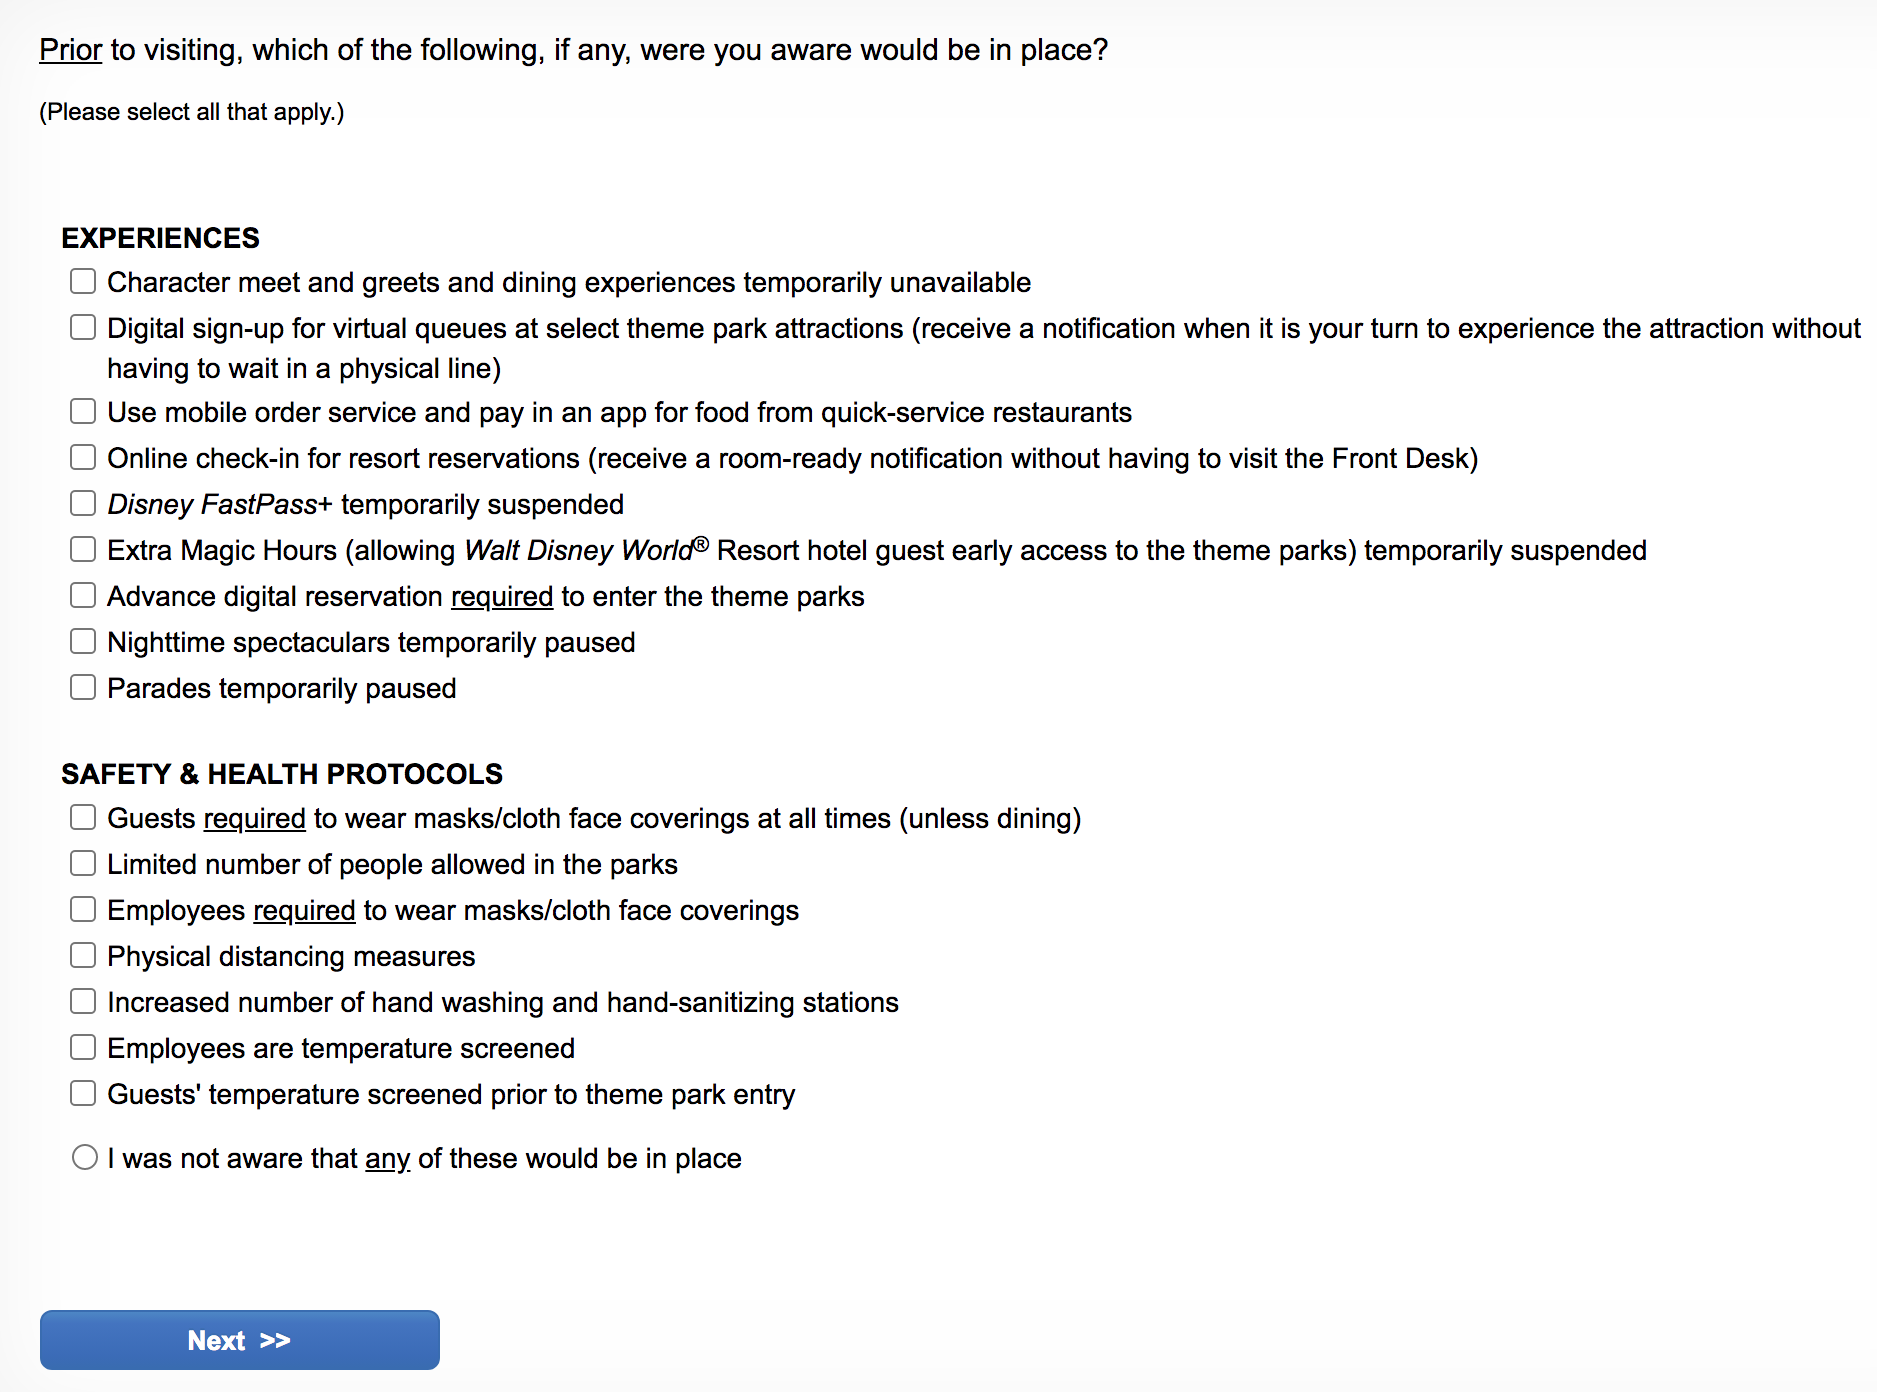Viewport: 1877px width, 1392px height.
Task: Choose 'I was not aware' radio button
Action: (85, 1158)
